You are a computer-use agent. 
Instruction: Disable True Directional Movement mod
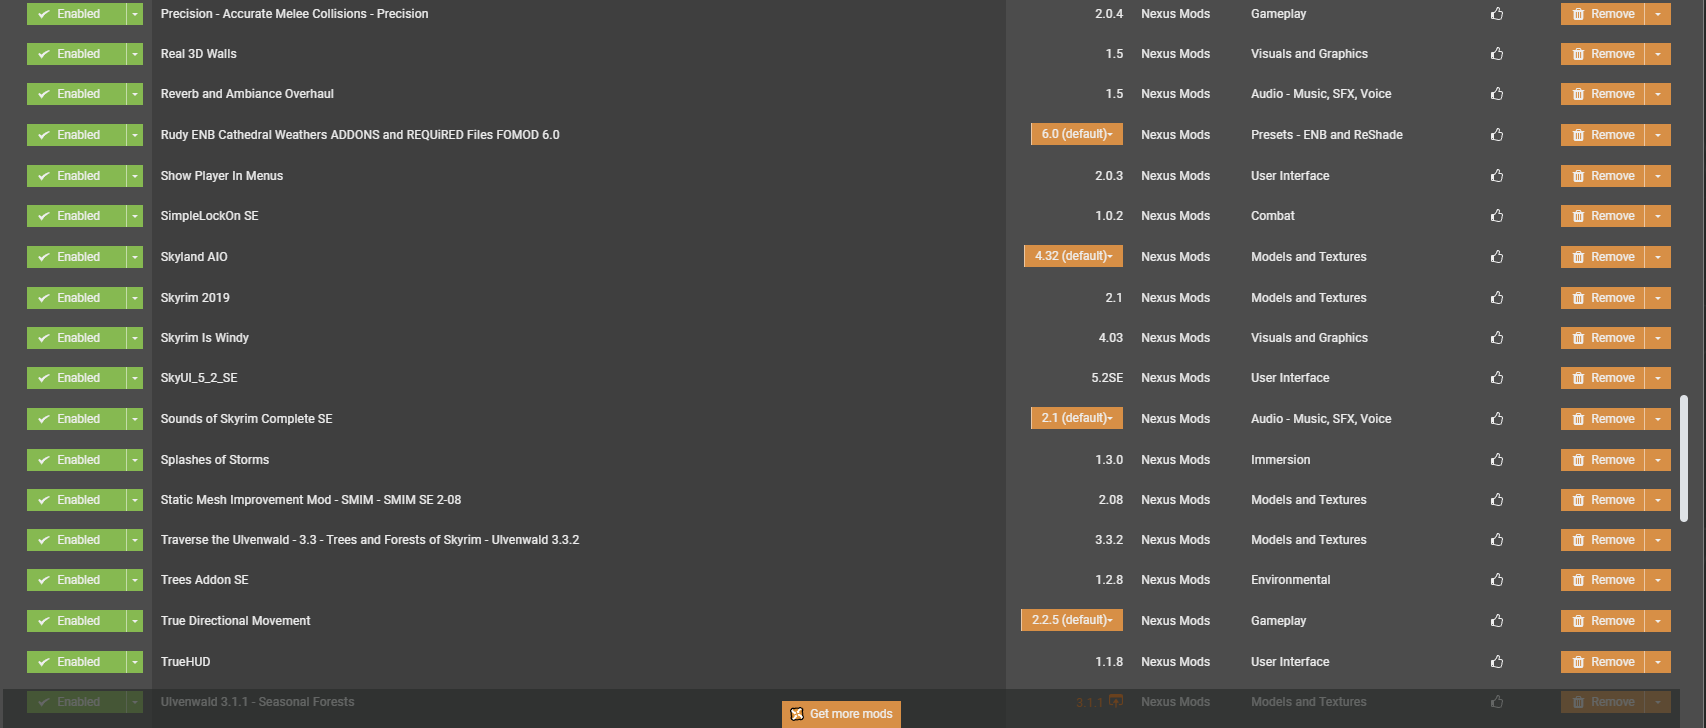pos(76,621)
